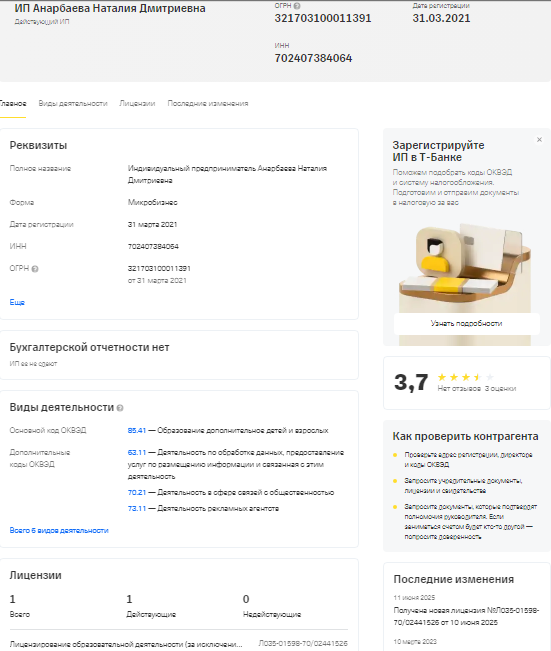Open the Главное tab
This screenshot has width=551, height=651.
[13, 103]
